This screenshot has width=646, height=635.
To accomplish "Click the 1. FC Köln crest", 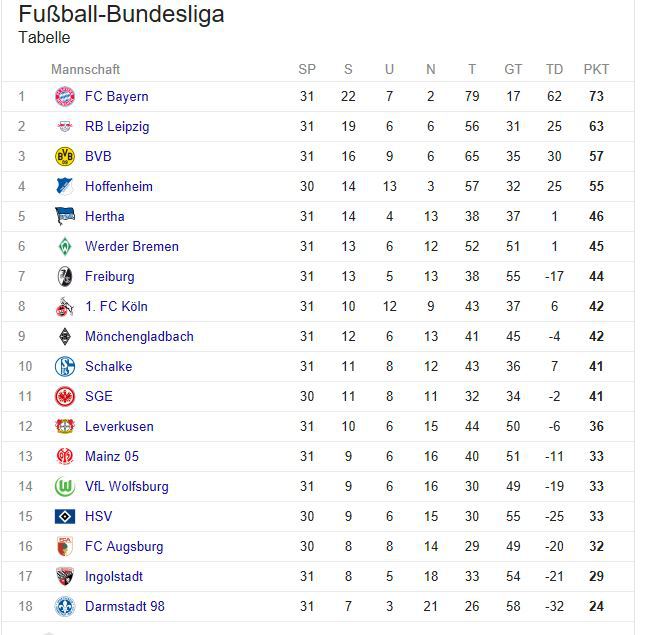I will coord(65,307).
